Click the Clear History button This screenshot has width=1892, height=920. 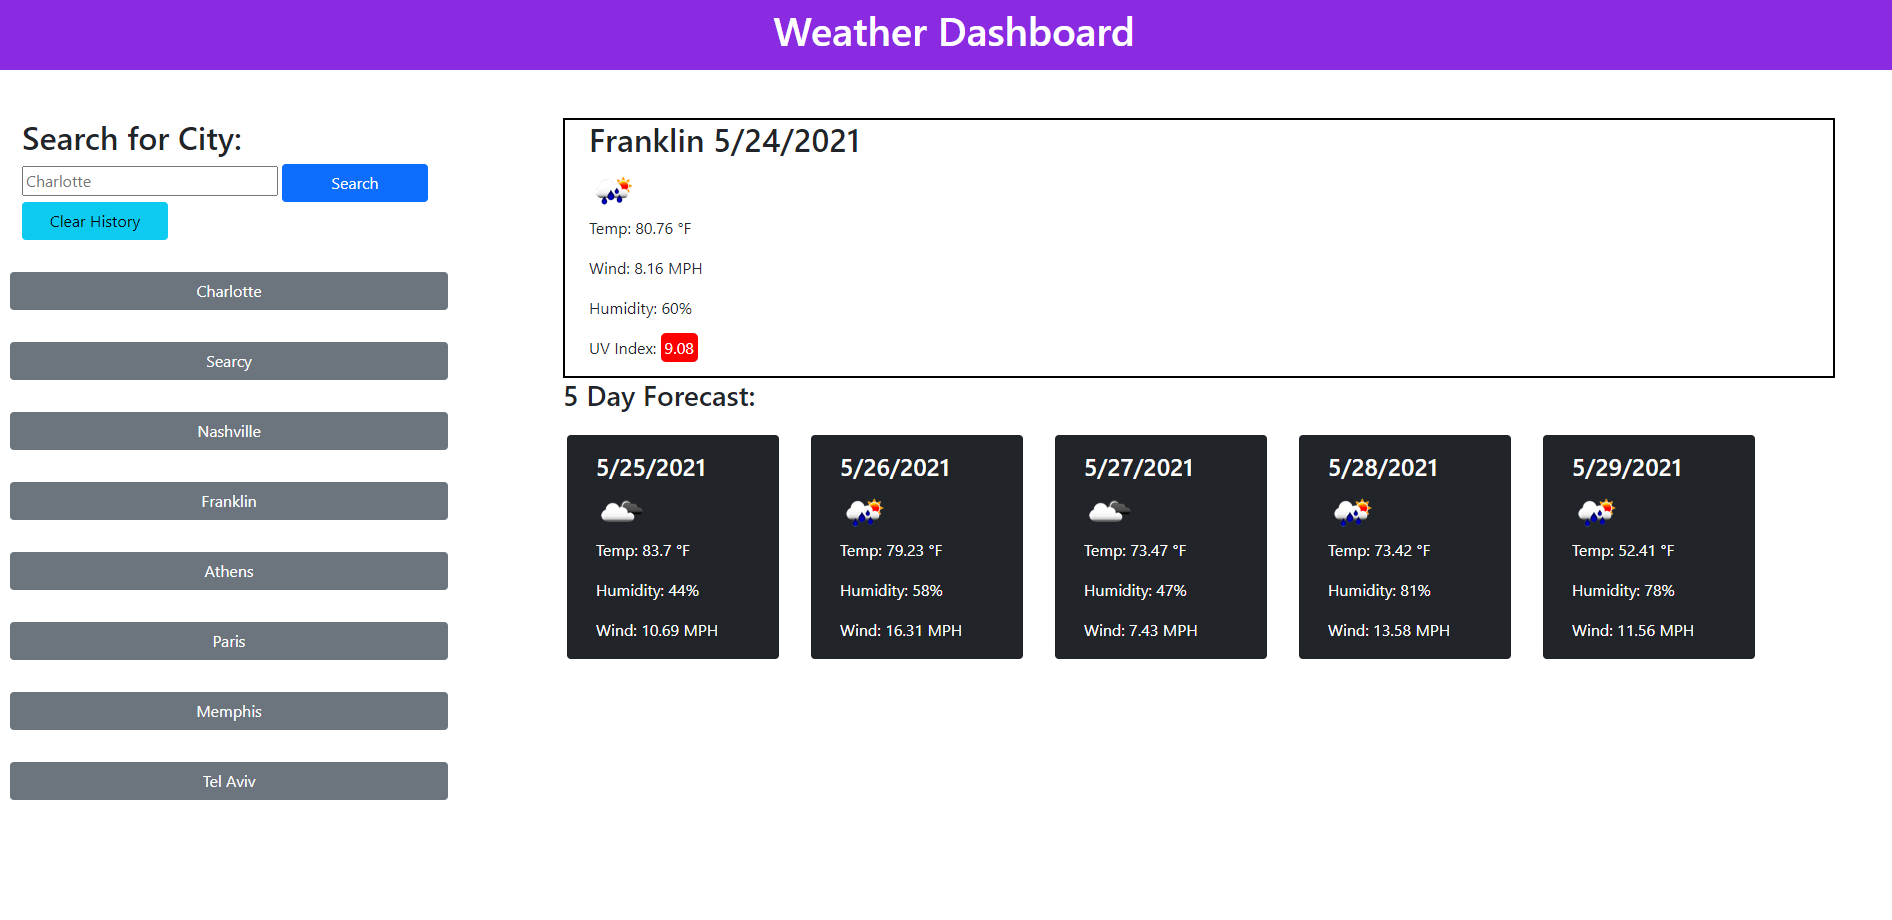pyautogui.click(x=94, y=220)
